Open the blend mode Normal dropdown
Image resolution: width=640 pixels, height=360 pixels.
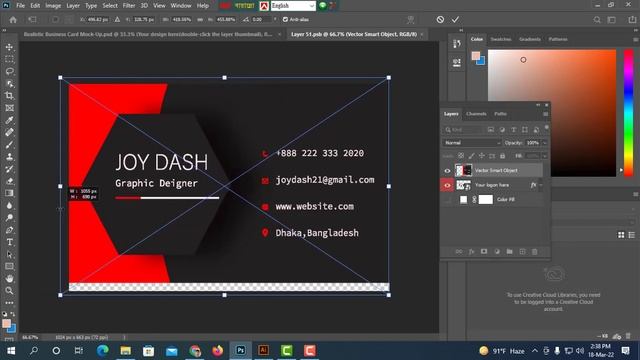click(x=471, y=143)
